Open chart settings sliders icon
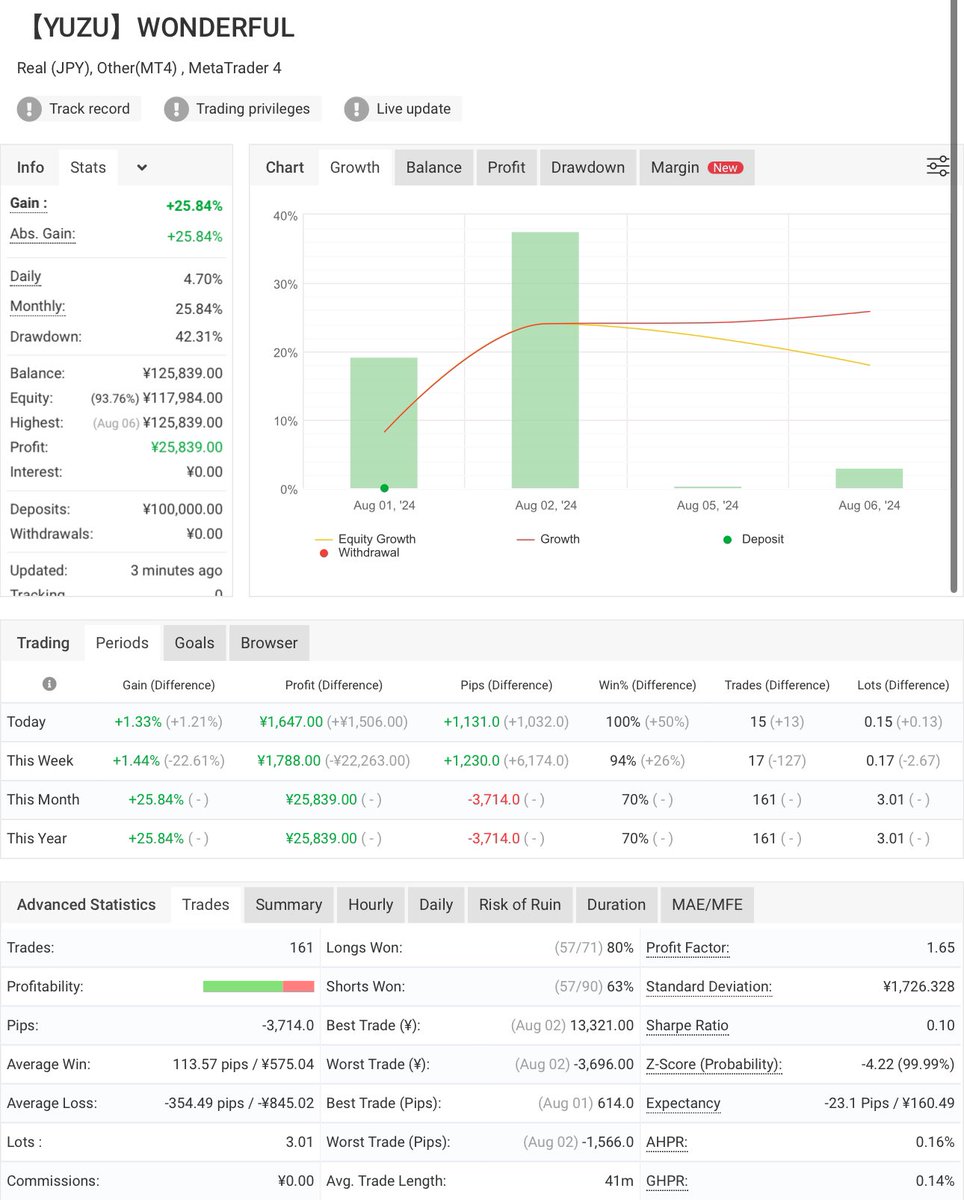 938,167
